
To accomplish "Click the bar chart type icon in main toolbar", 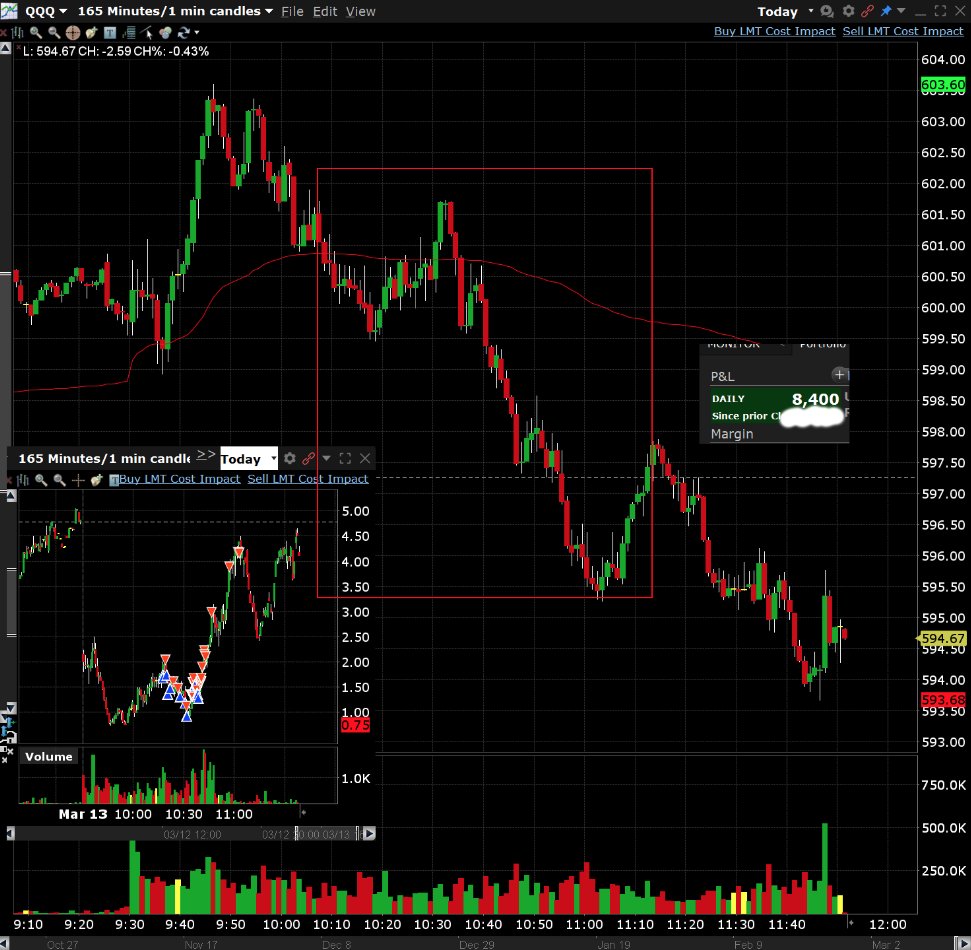I will [x=17, y=32].
